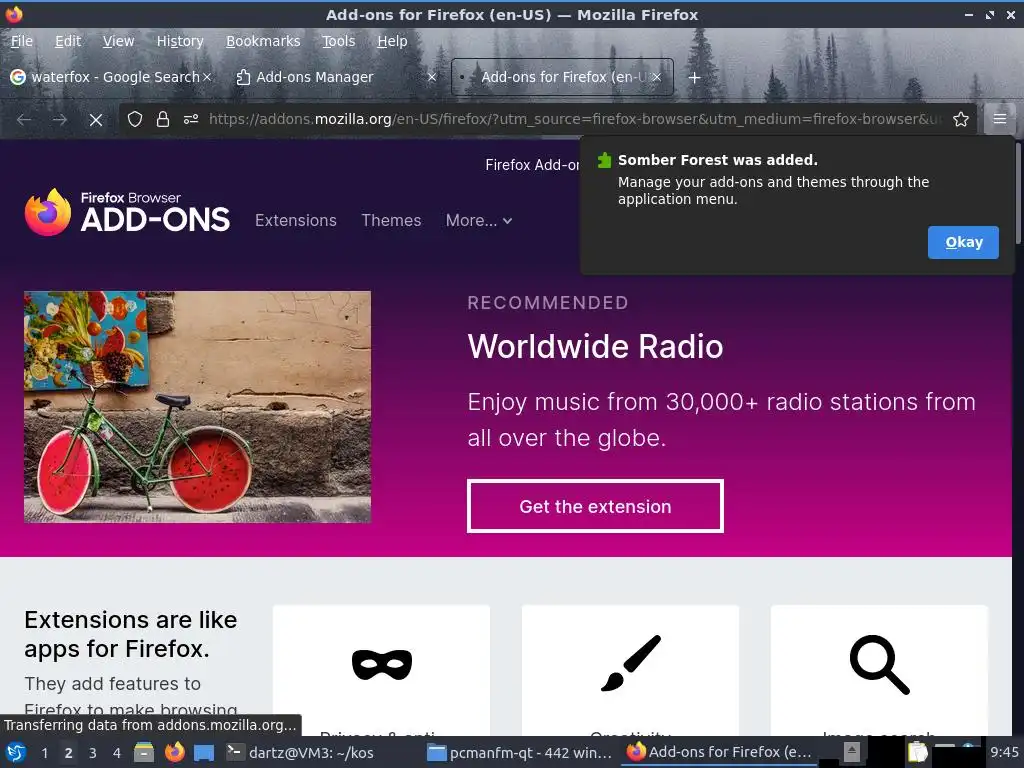Open the History menu
Screen dimensions: 1024x768
180,41
